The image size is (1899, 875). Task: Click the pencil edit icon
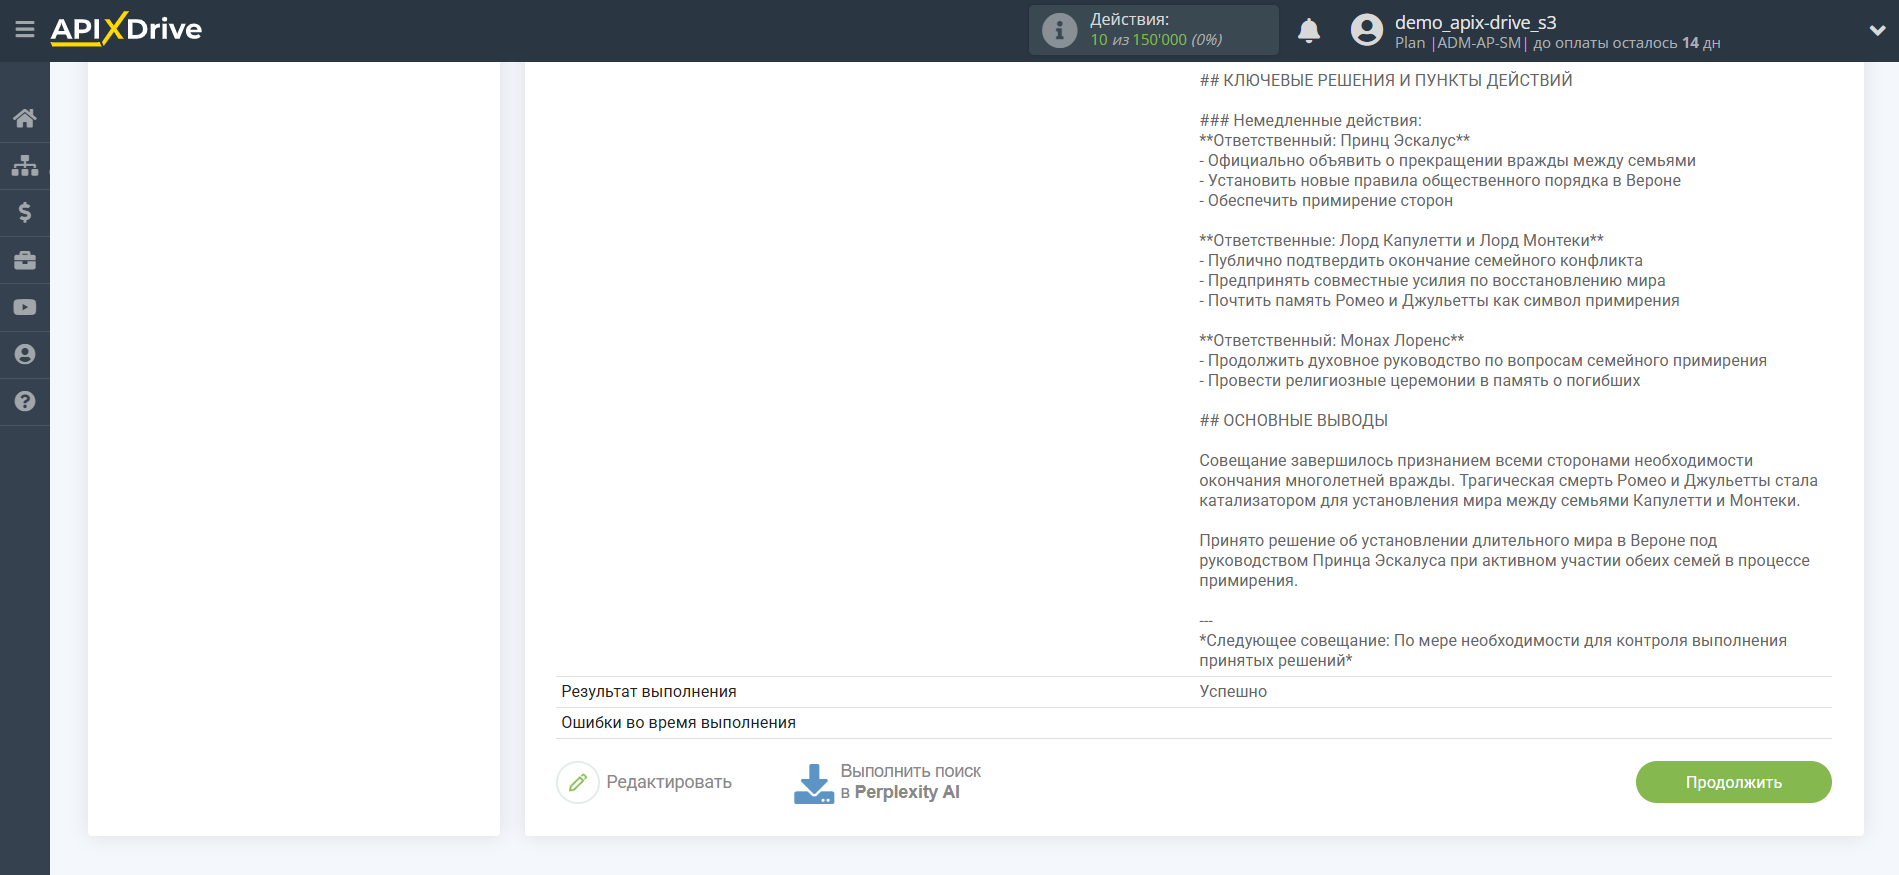(x=578, y=782)
